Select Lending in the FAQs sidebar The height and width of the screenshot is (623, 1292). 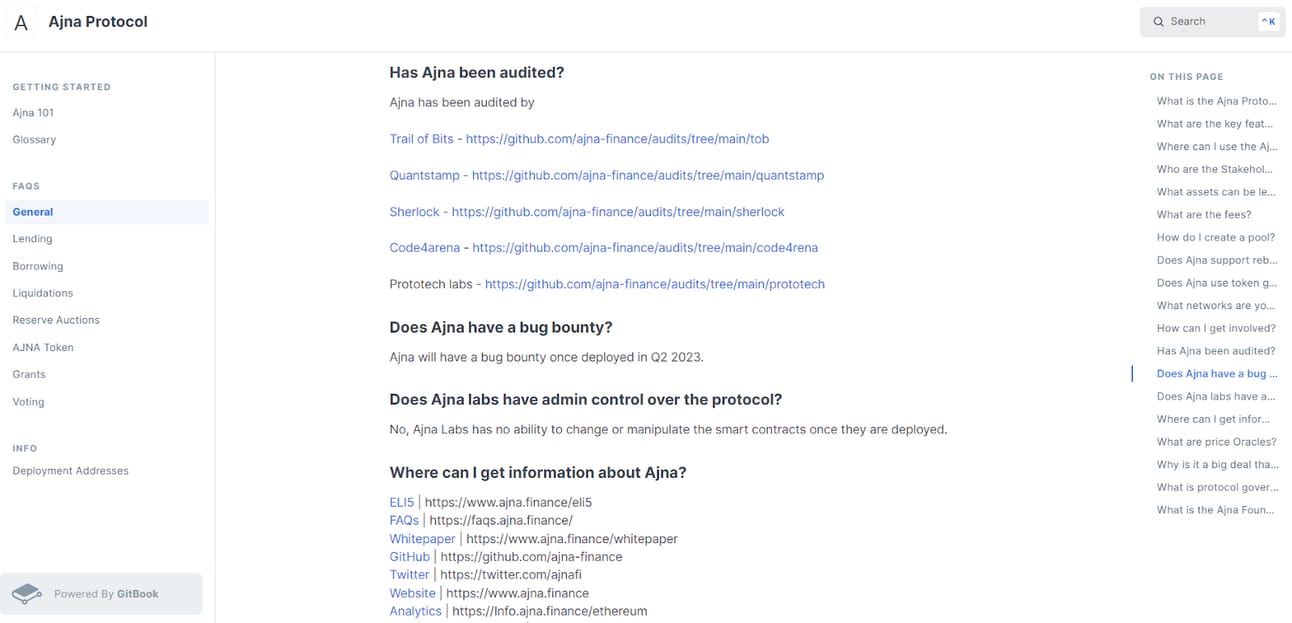pos(32,239)
